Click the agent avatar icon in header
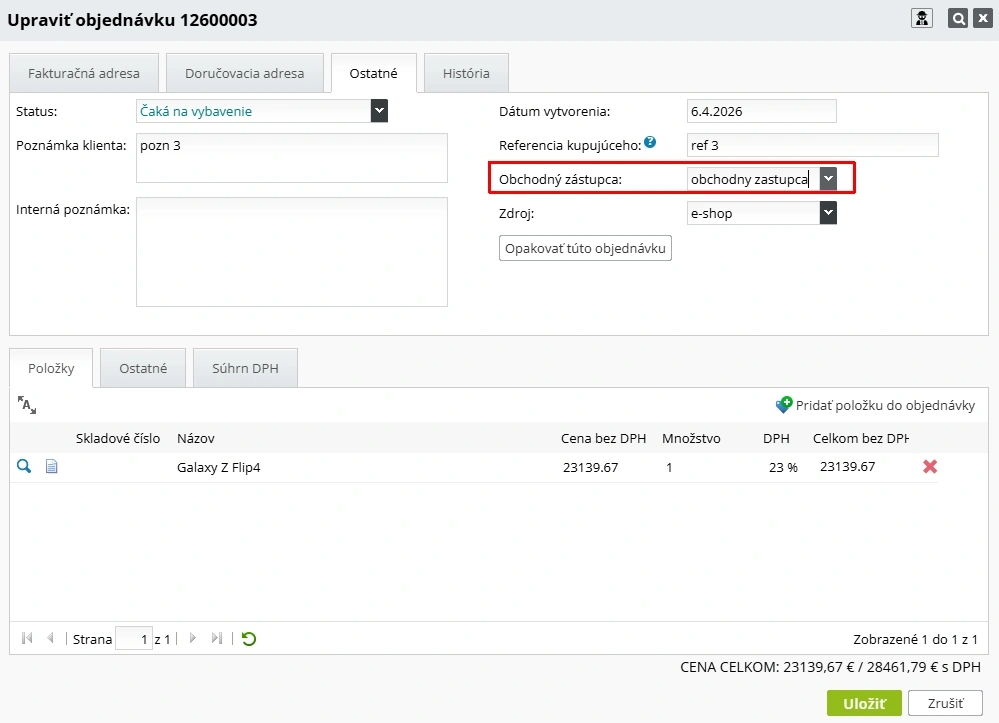999x723 pixels. [x=921, y=19]
